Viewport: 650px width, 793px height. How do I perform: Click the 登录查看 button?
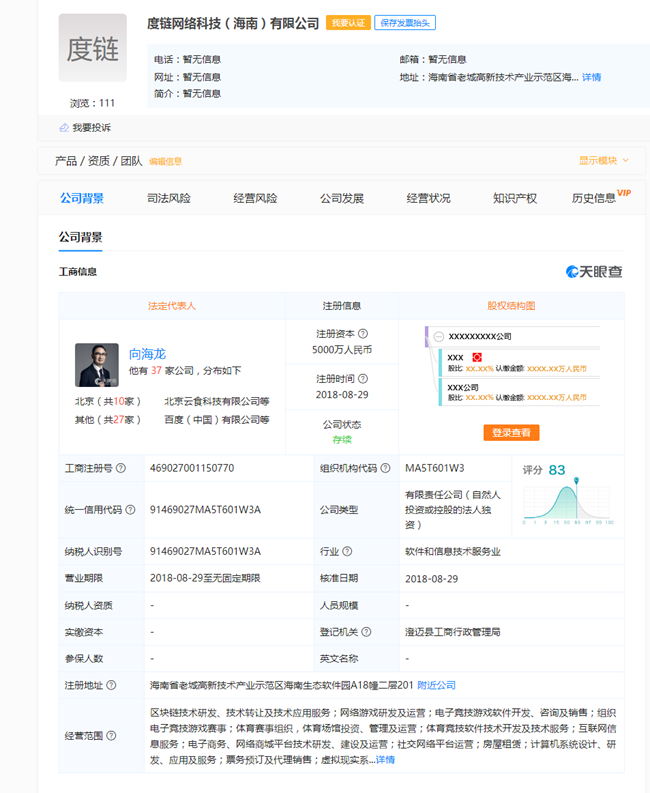(511, 432)
